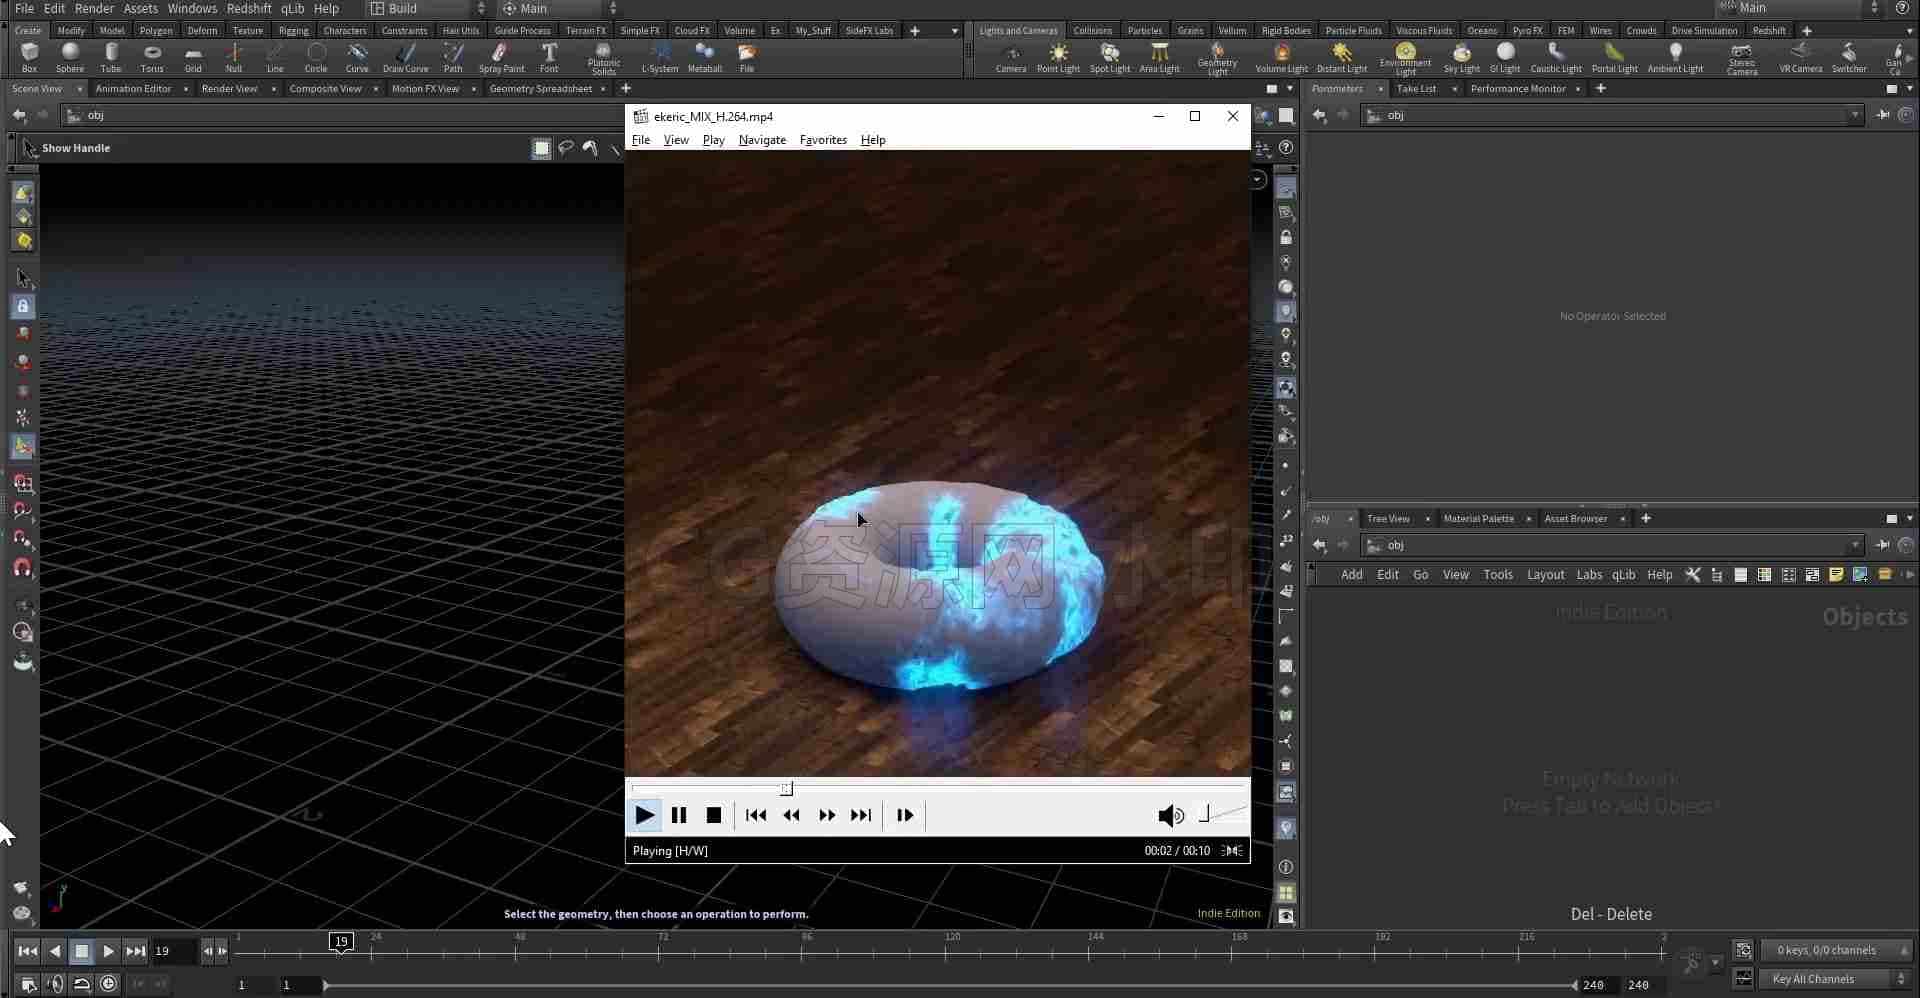This screenshot has width=1920, height=998.
Task: Open the Redshift menu
Action: (249, 8)
